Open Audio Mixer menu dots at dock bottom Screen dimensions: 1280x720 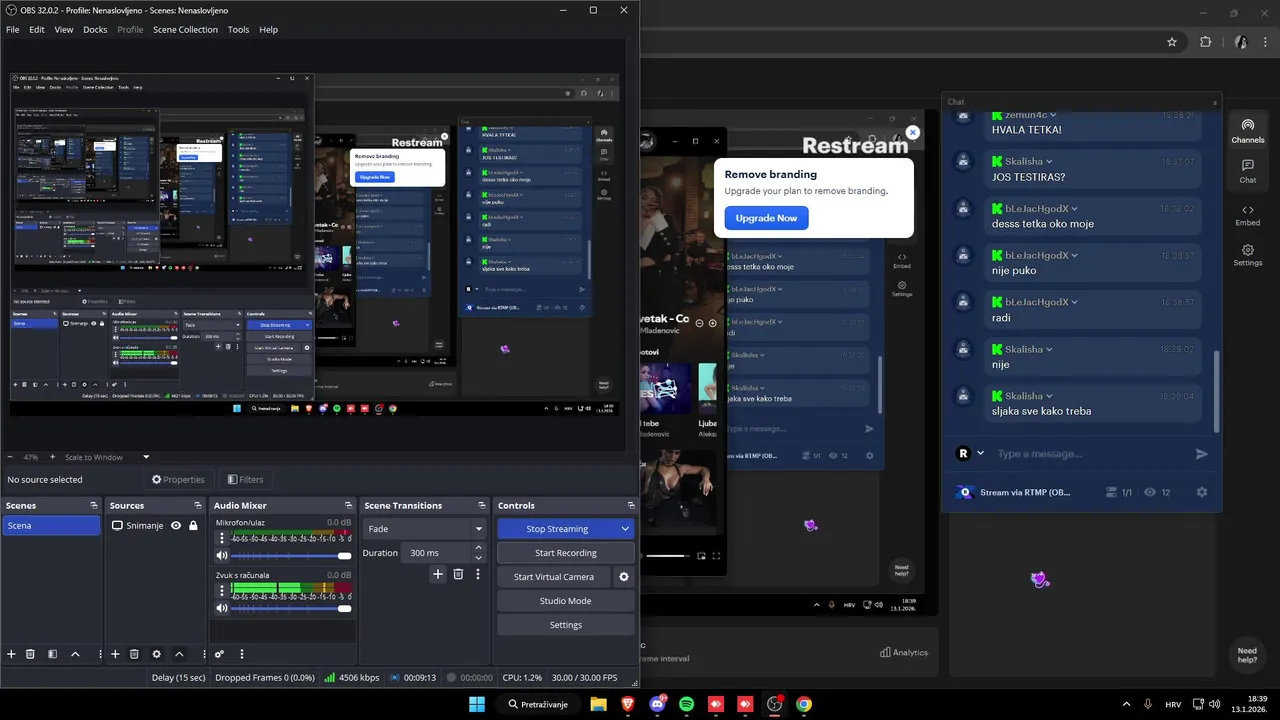(241, 654)
